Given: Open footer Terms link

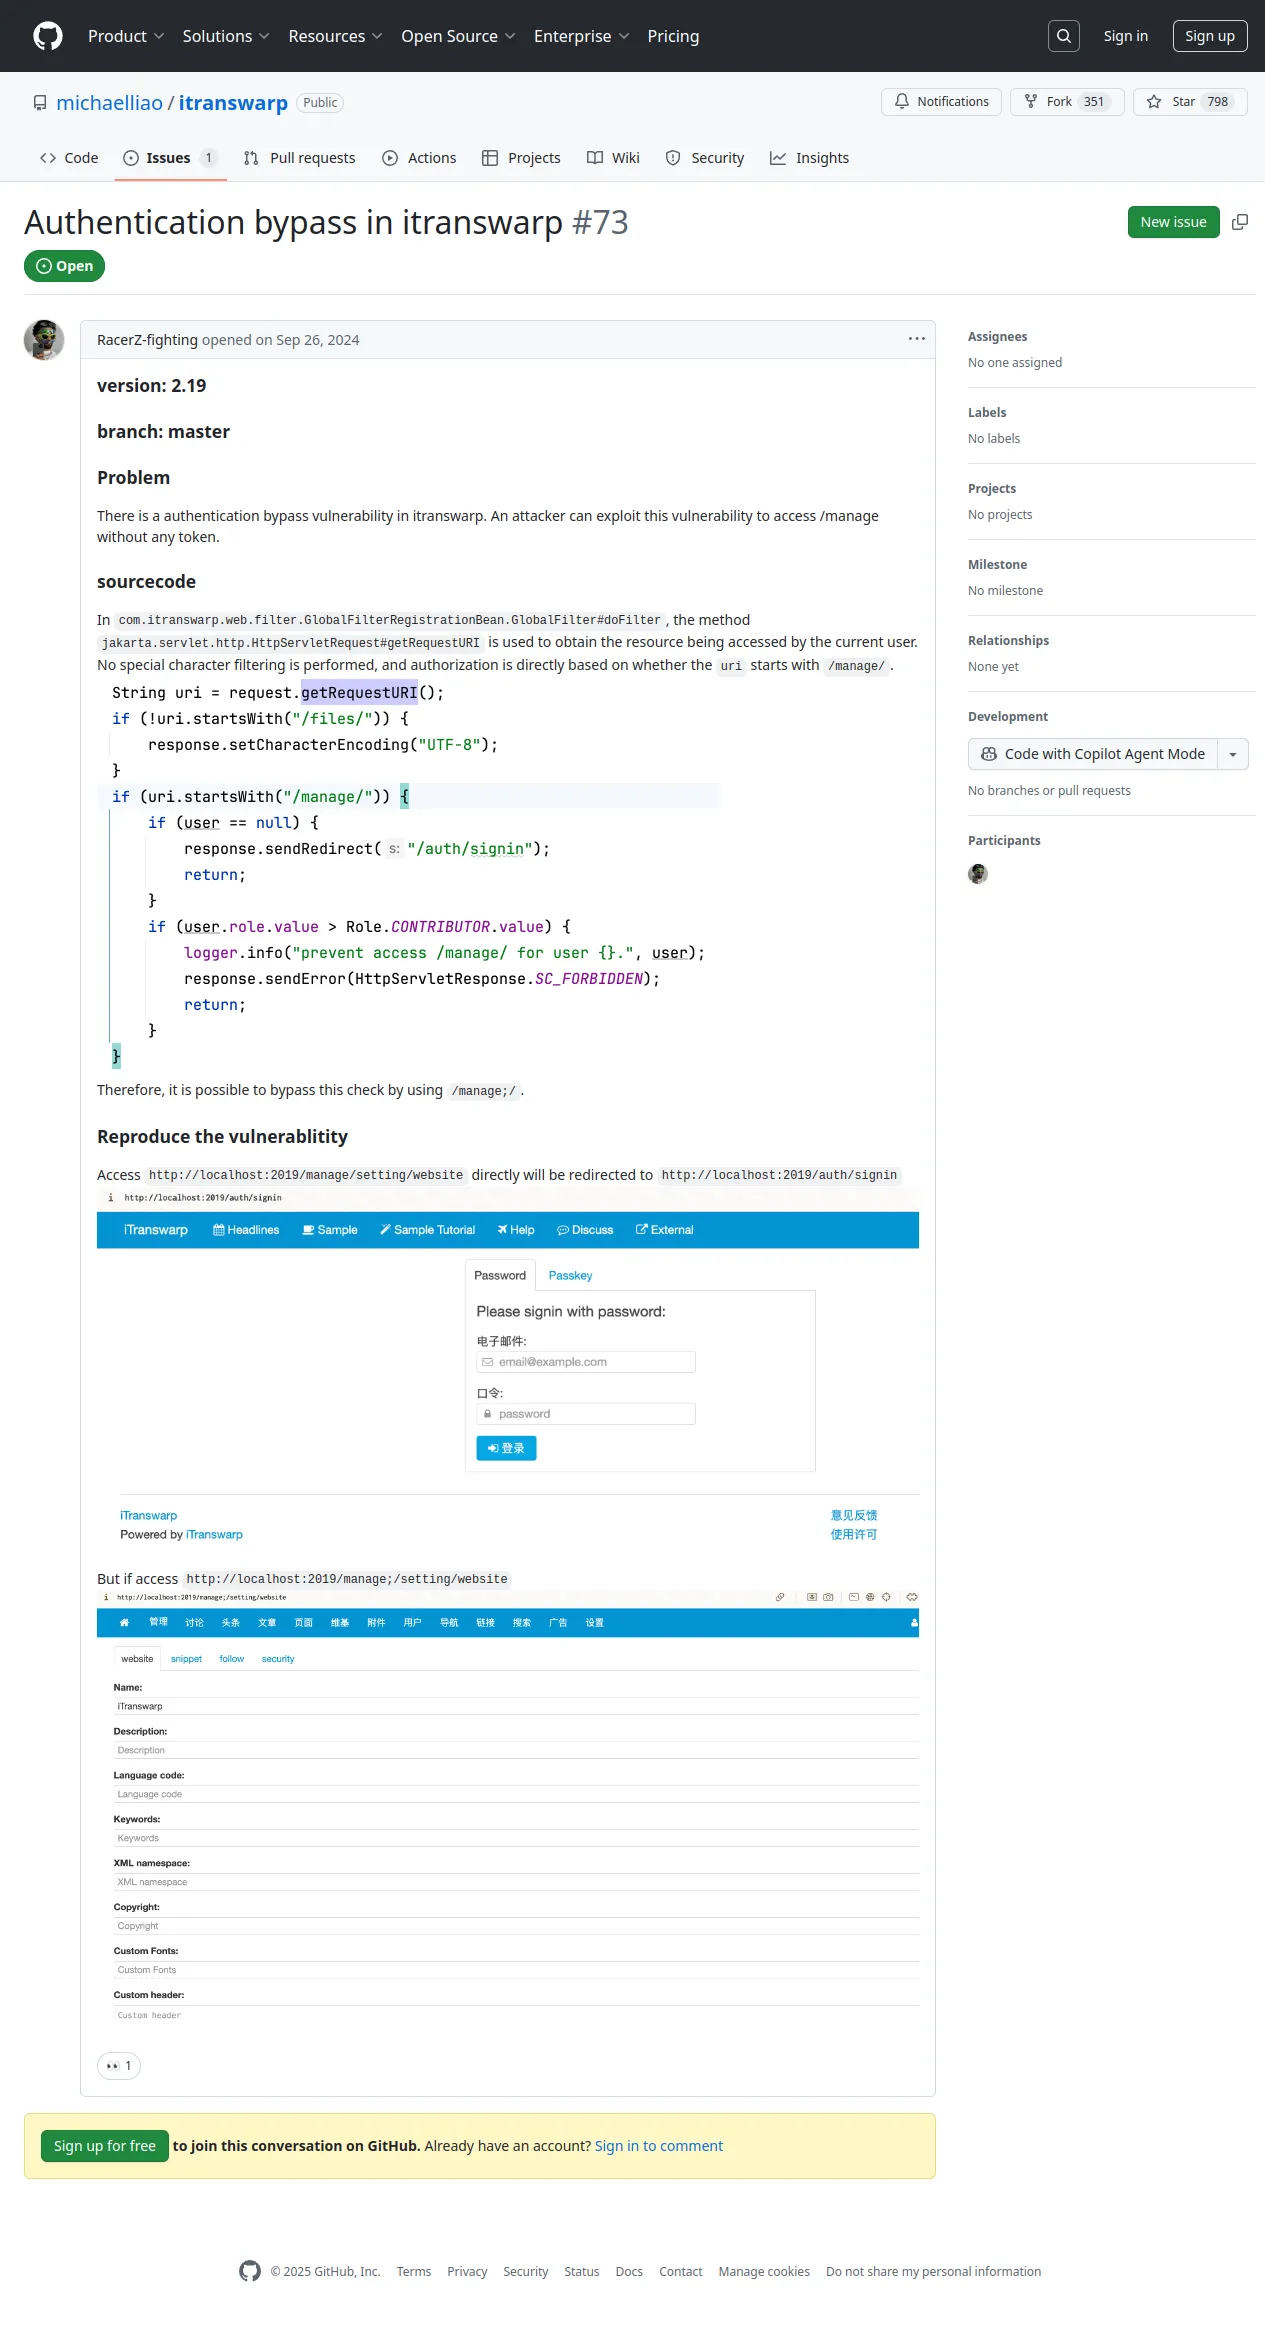Looking at the screenshot, I should pos(414,2271).
